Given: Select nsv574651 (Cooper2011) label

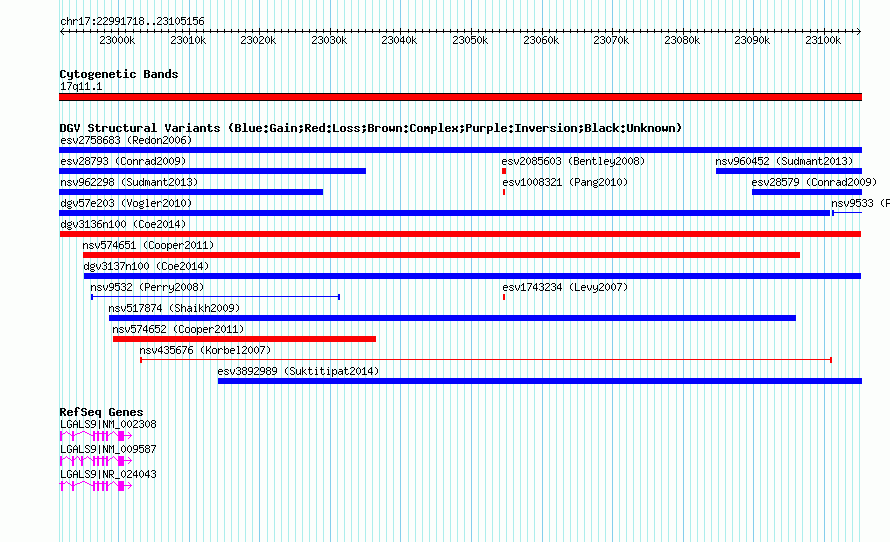Looking at the screenshot, I should (x=148, y=245).
